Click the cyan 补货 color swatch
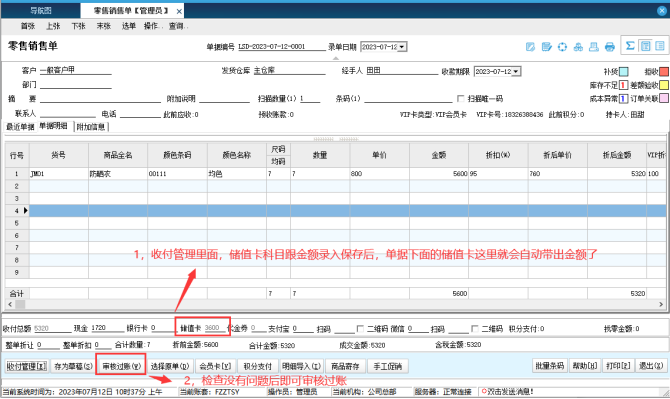 (x=623, y=71)
